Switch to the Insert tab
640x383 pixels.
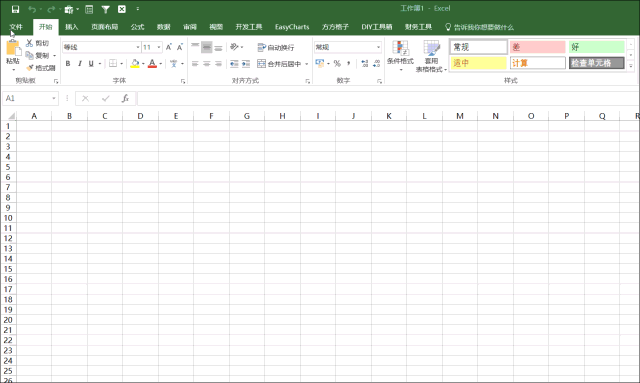(71, 27)
